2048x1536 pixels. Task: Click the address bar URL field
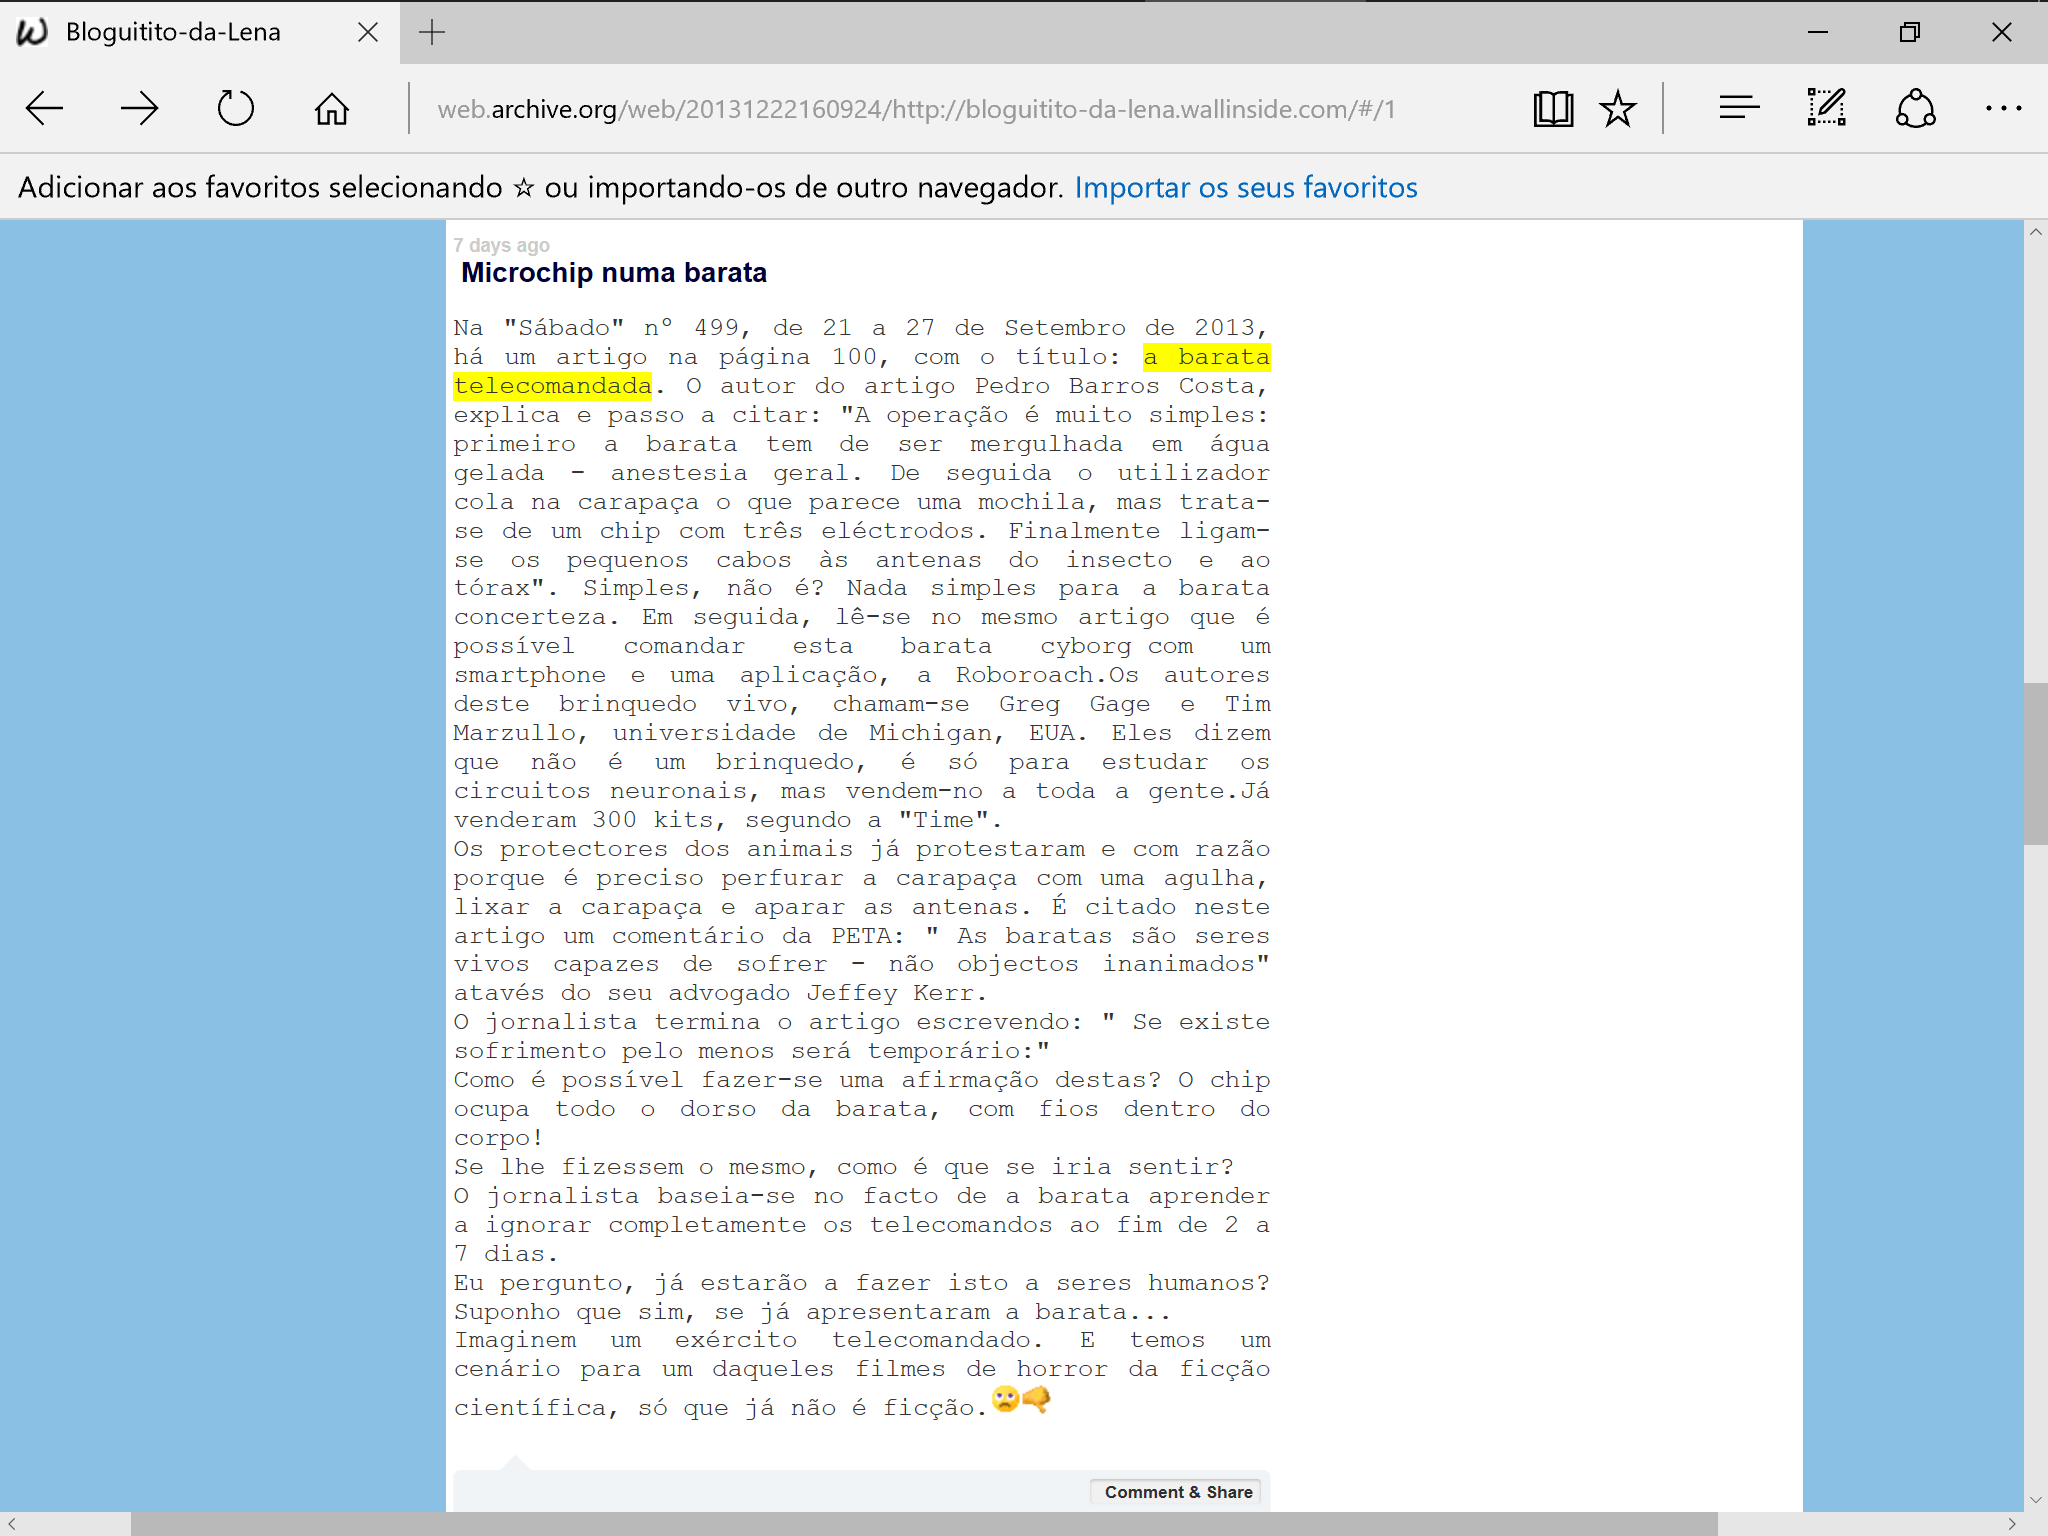[915, 108]
